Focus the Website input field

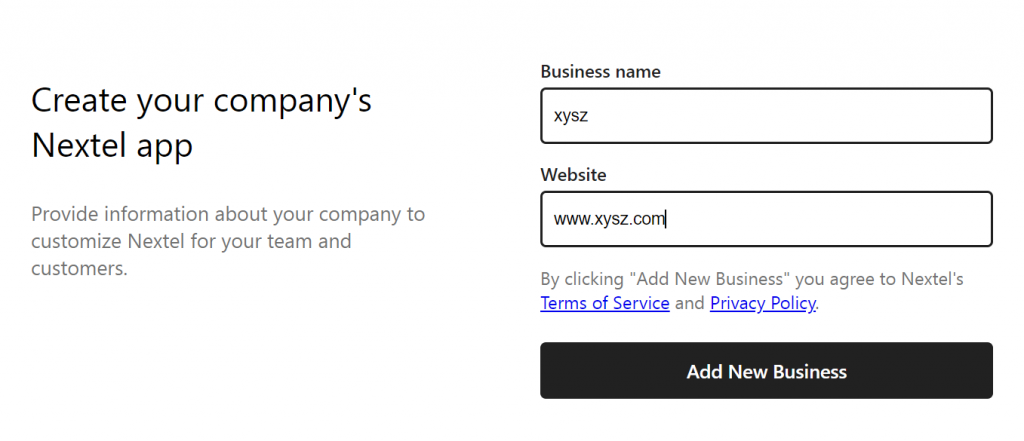(x=766, y=219)
